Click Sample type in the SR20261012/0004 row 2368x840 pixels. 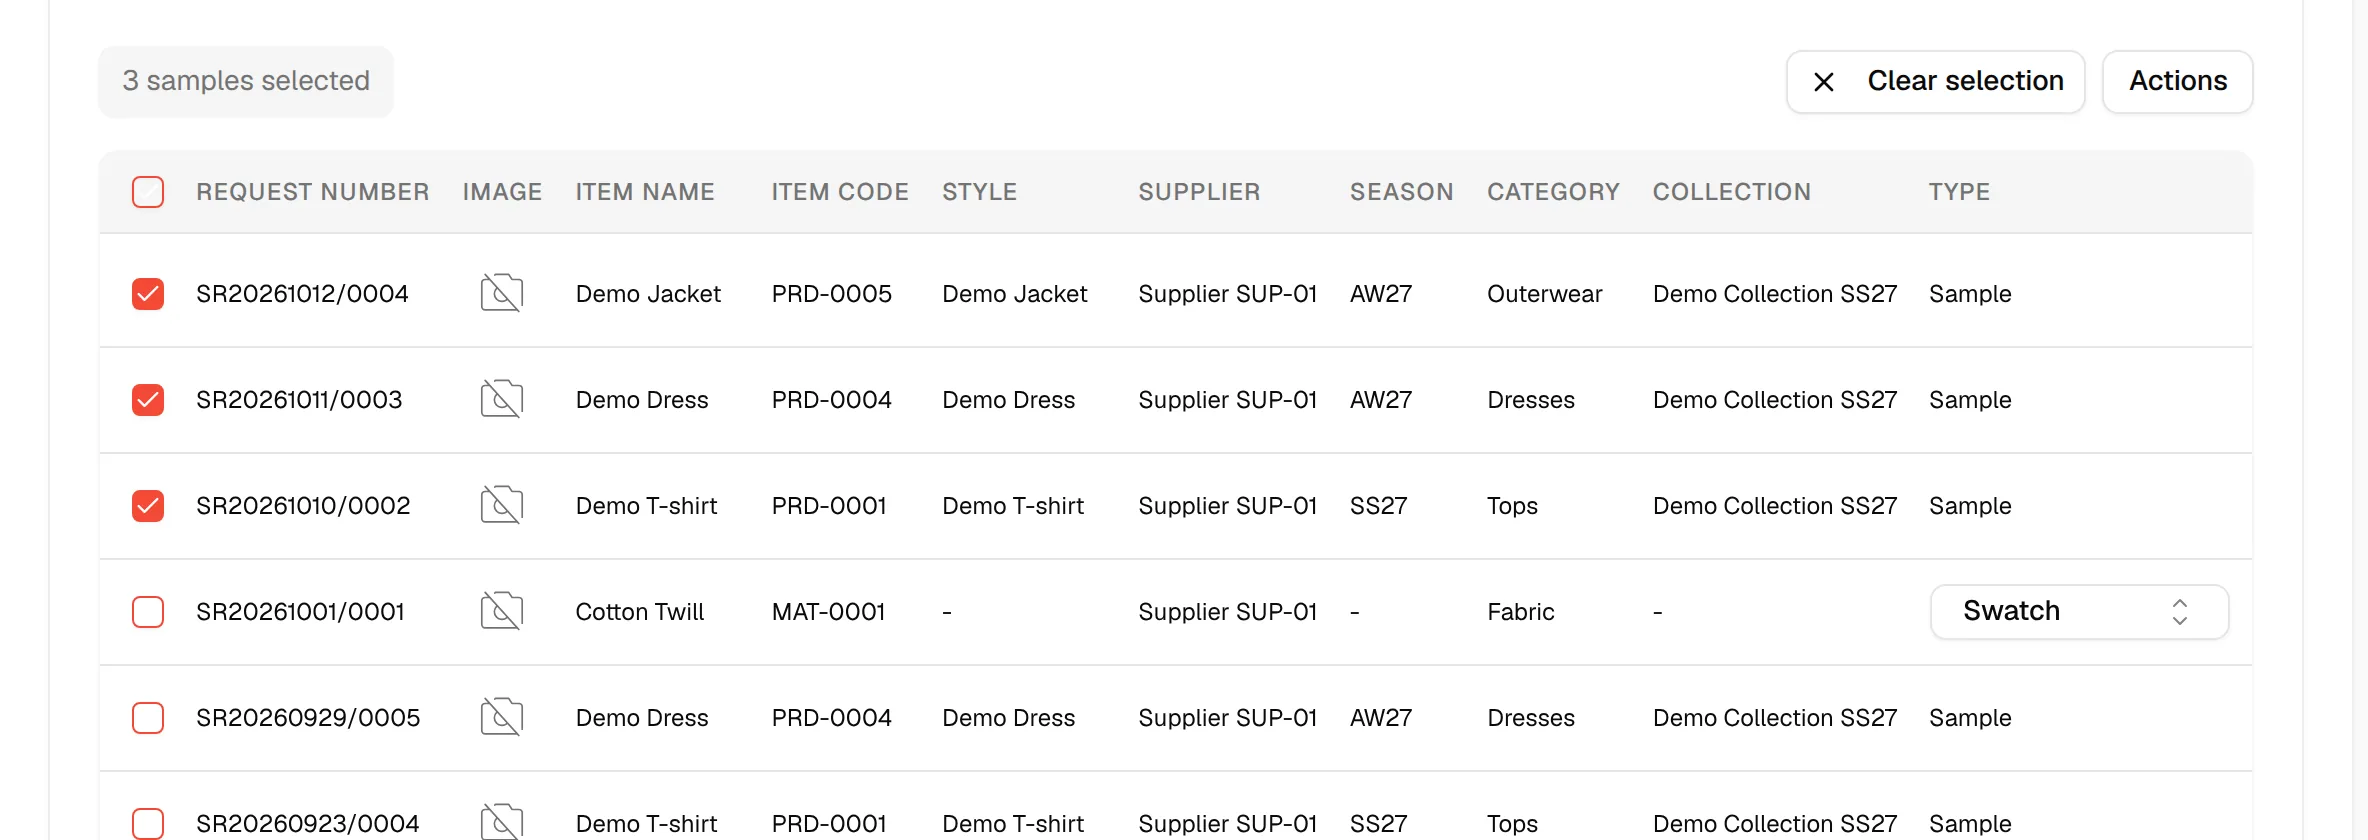pos(1970,294)
